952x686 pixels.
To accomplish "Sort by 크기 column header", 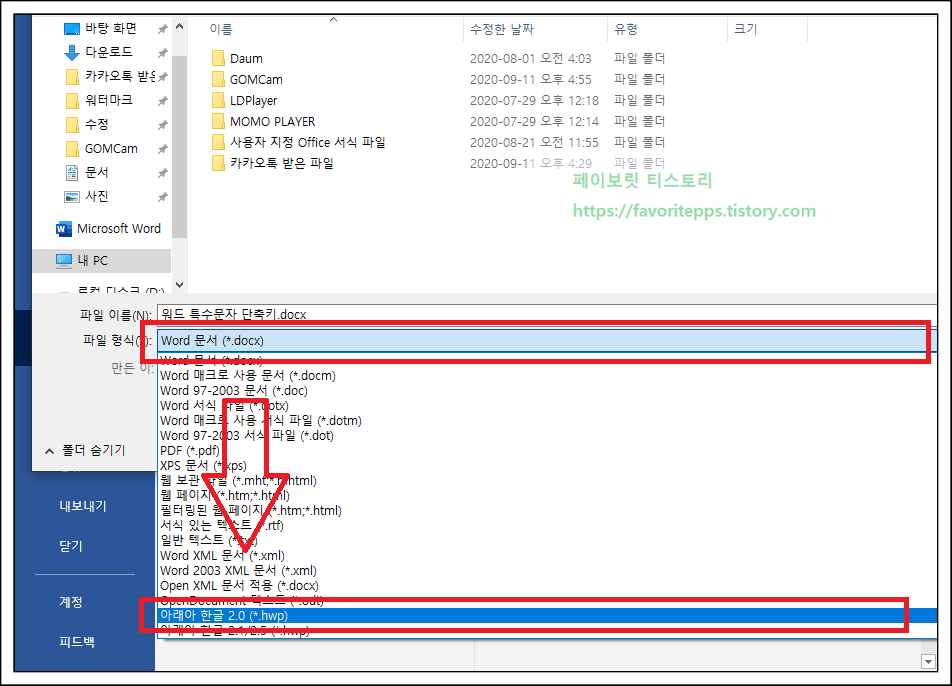I will point(746,29).
